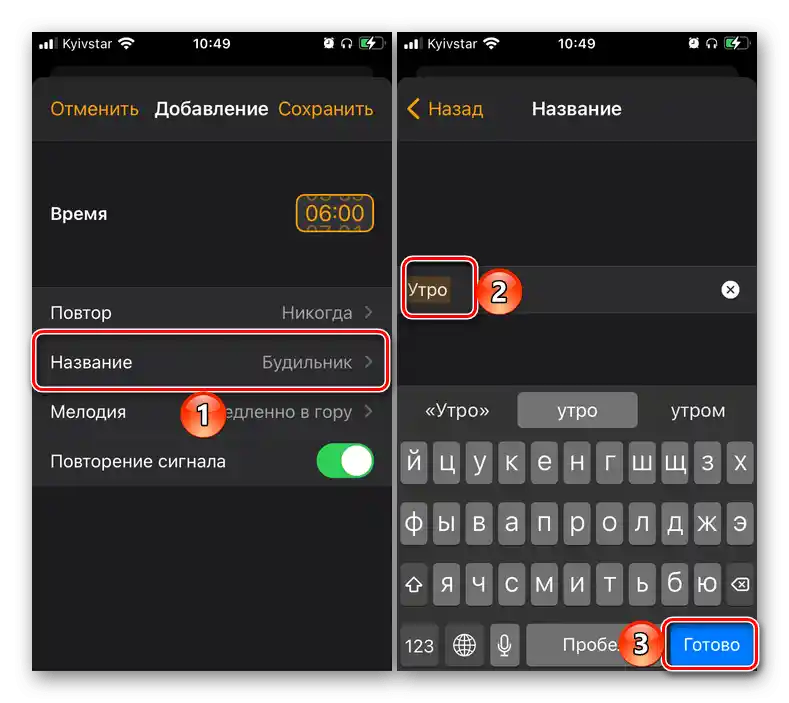Select the утром keyboard suggestion
The image size is (789, 703).
pos(698,411)
